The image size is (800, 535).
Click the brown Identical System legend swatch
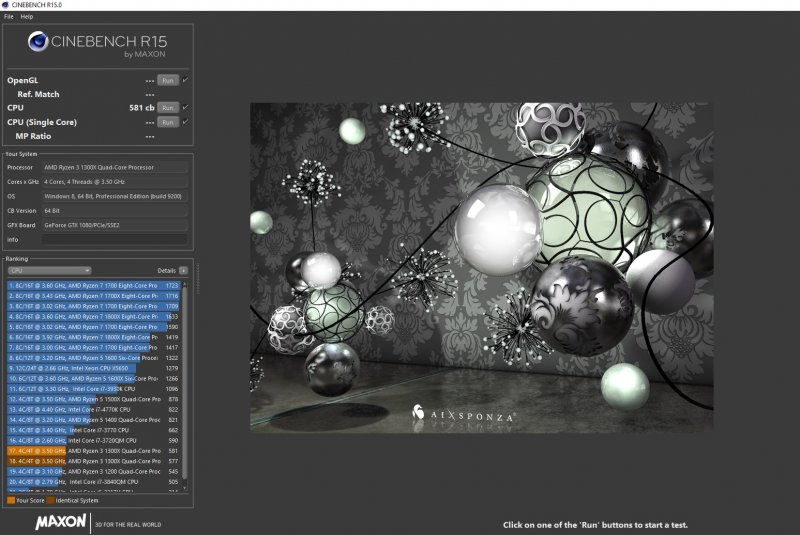click(50, 500)
